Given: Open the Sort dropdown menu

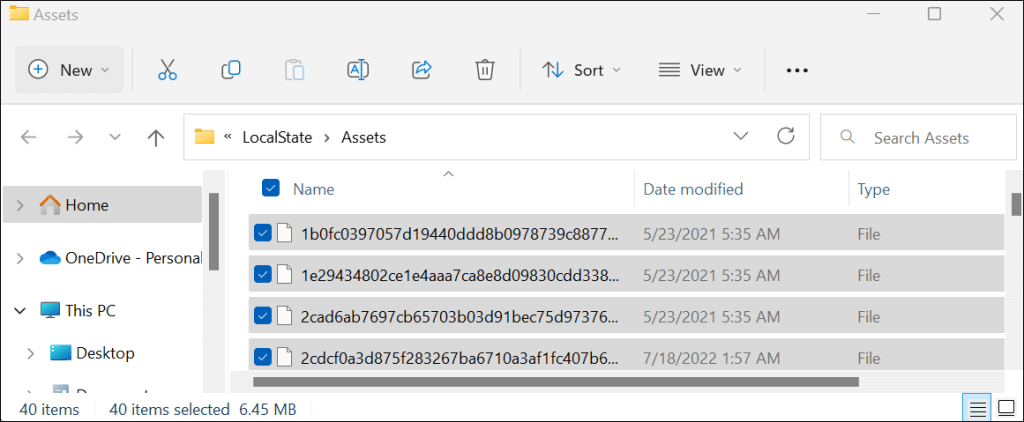Looking at the screenshot, I should point(581,70).
